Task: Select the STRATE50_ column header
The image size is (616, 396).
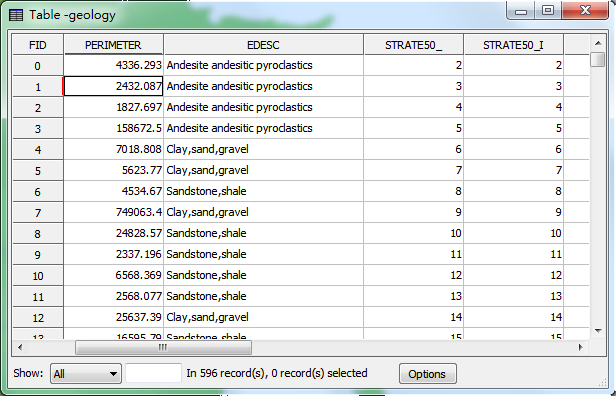Action: coord(414,45)
